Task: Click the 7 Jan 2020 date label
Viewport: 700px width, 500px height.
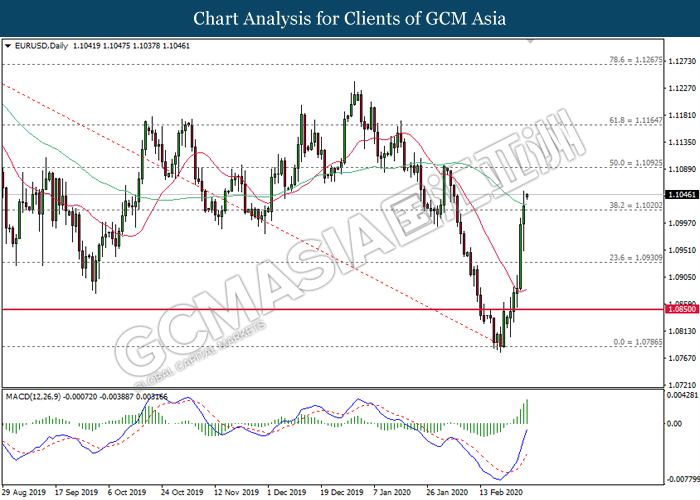Action: pos(392,492)
